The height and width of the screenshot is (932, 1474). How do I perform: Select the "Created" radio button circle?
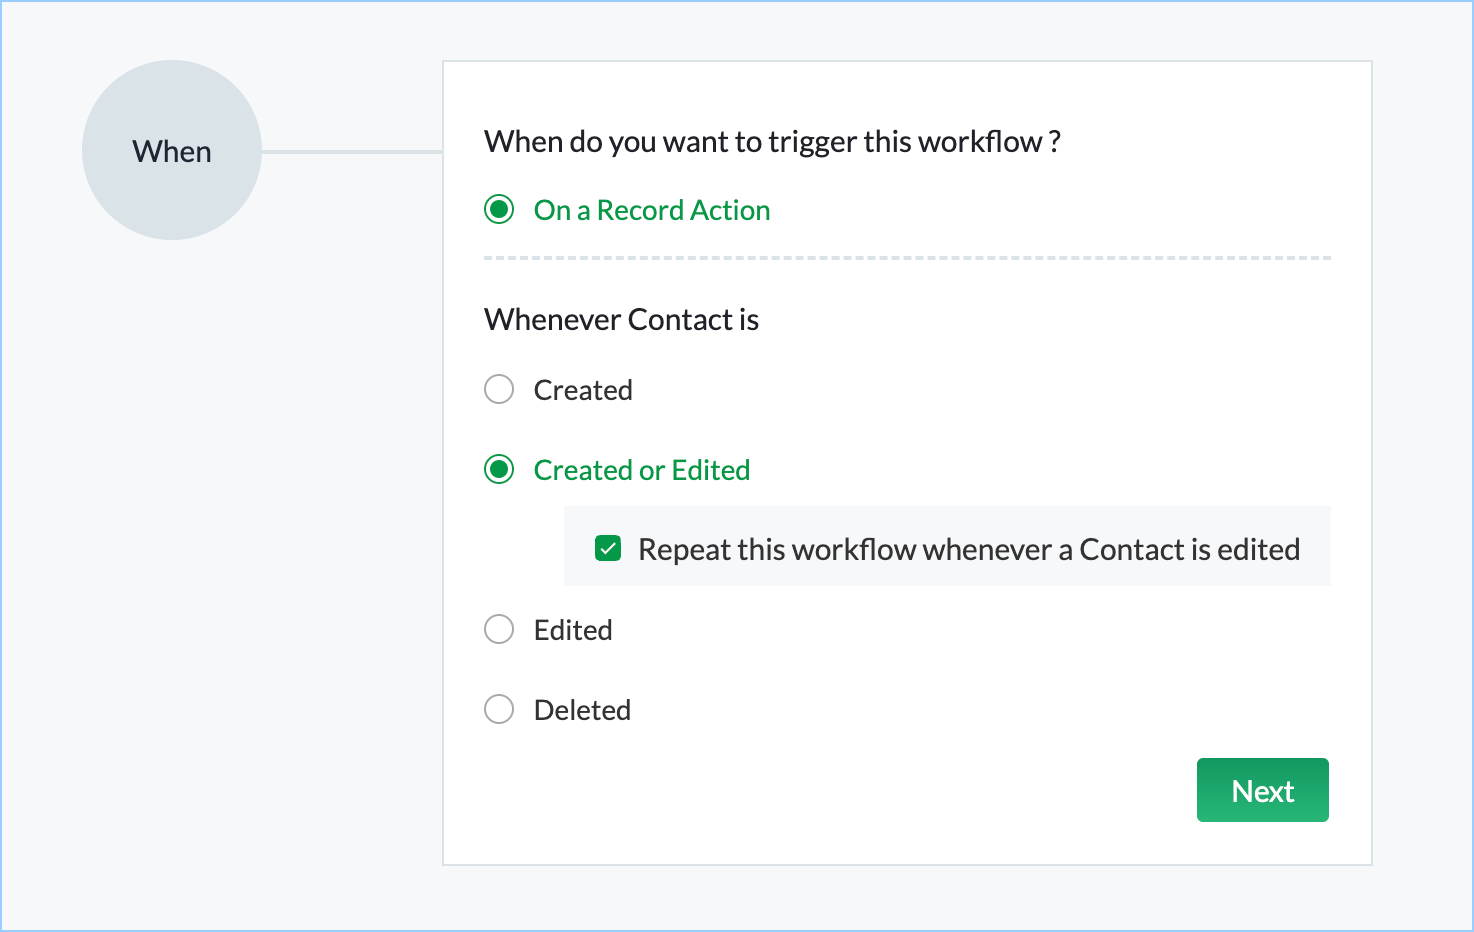pos(499,389)
